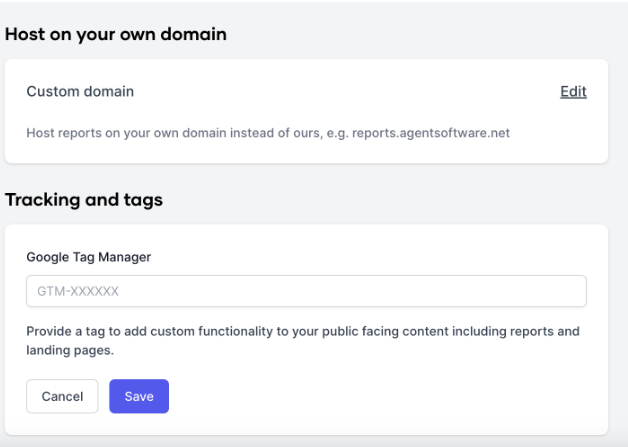Click the 'landing pages.' line of help text
Screen dimensions: 628x447
pyautogui.click(x=70, y=350)
